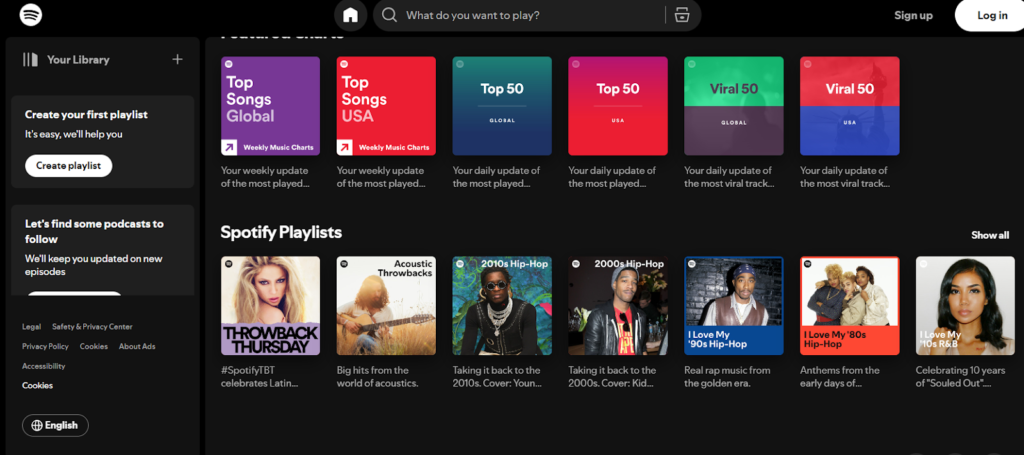The width and height of the screenshot is (1024, 455).
Task: Click 'Celebrating 10 years of Souled Out' text
Action: (x=960, y=377)
